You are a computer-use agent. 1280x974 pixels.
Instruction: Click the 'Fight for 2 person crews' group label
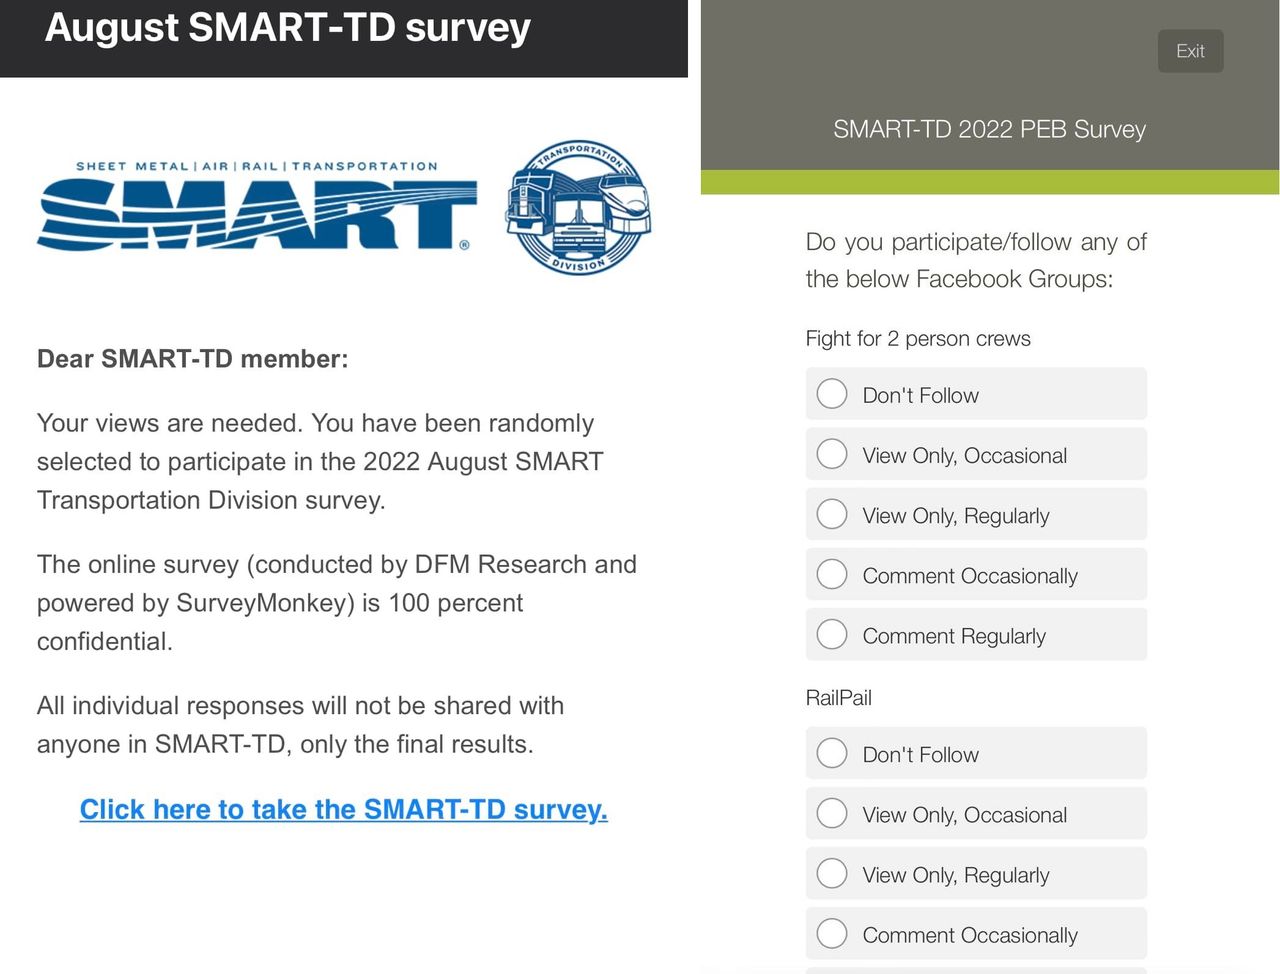(918, 339)
